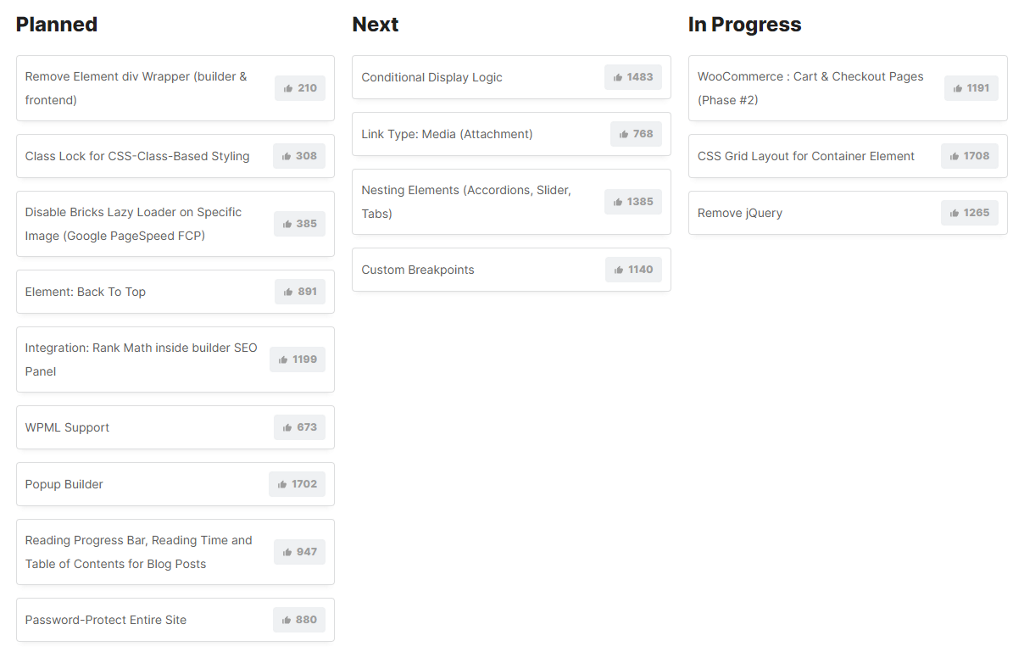This screenshot has height=652, width=1024.
Task: Open WooCommerce Cart & Checkout Pages card
Action: pyautogui.click(x=810, y=88)
